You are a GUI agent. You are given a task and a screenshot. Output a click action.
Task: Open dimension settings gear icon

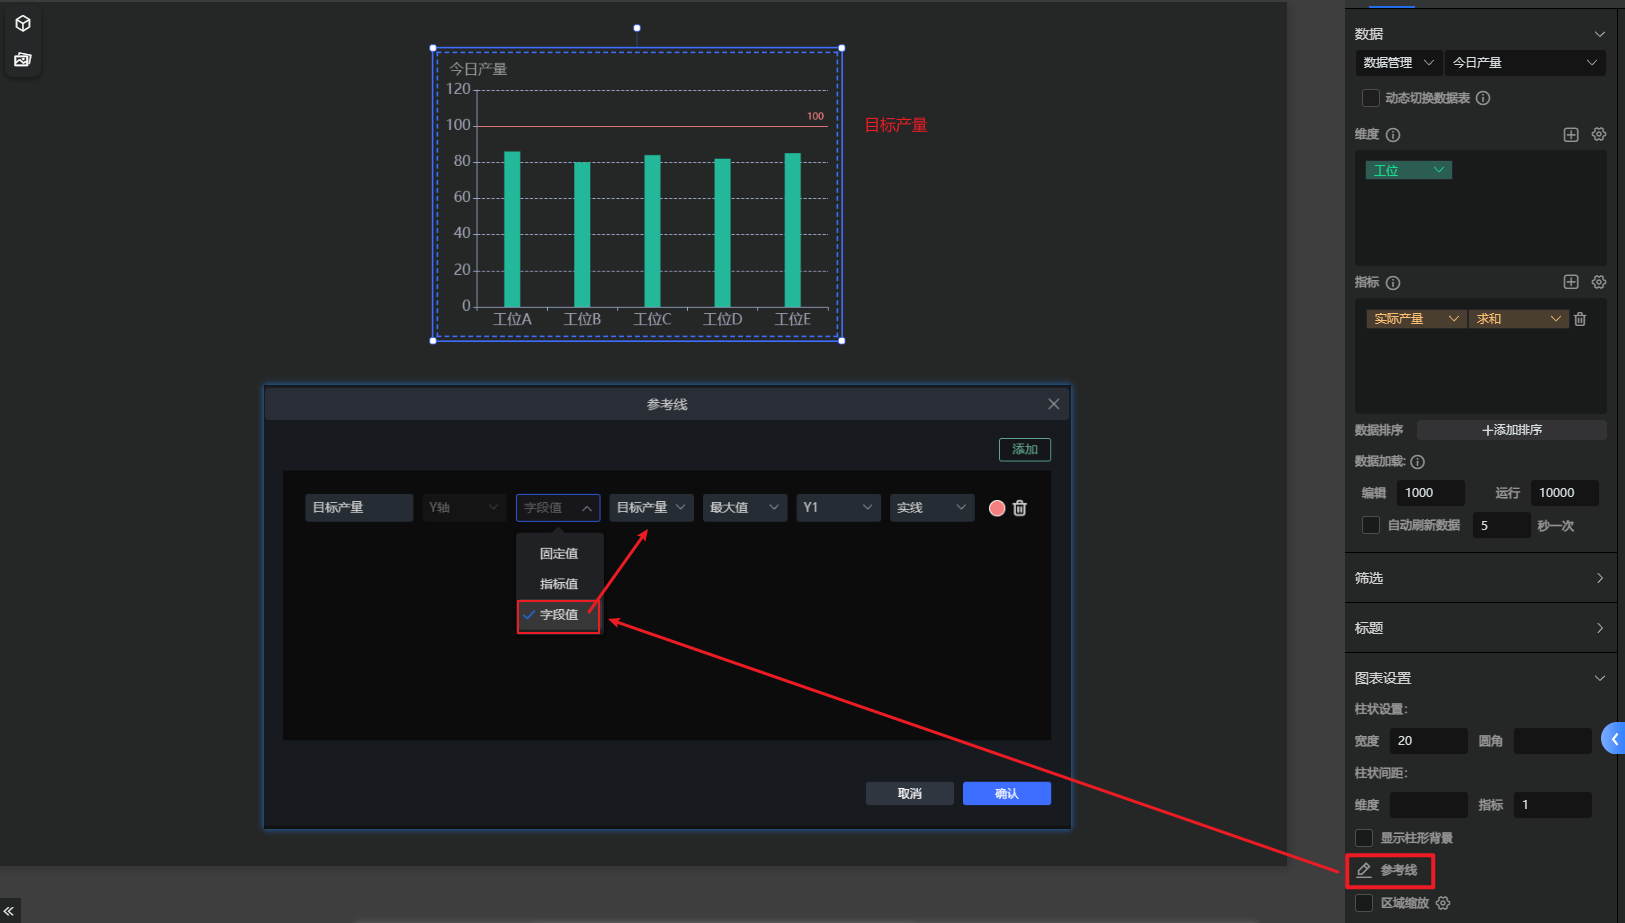[x=1599, y=134]
